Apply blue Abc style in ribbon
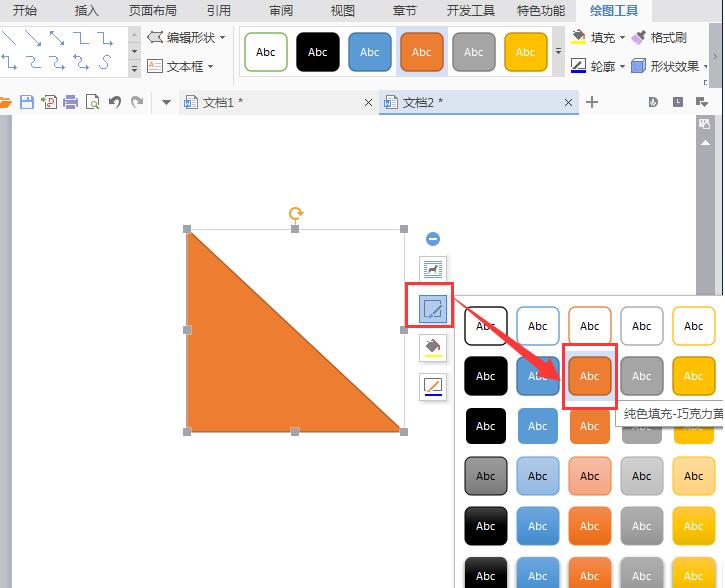 pos(370,52)
